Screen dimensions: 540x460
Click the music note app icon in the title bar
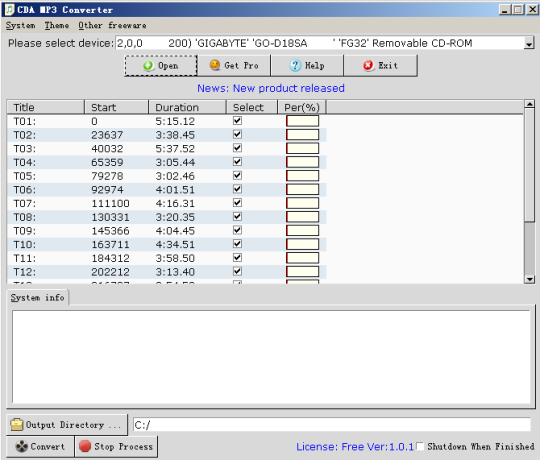(10, 9)
